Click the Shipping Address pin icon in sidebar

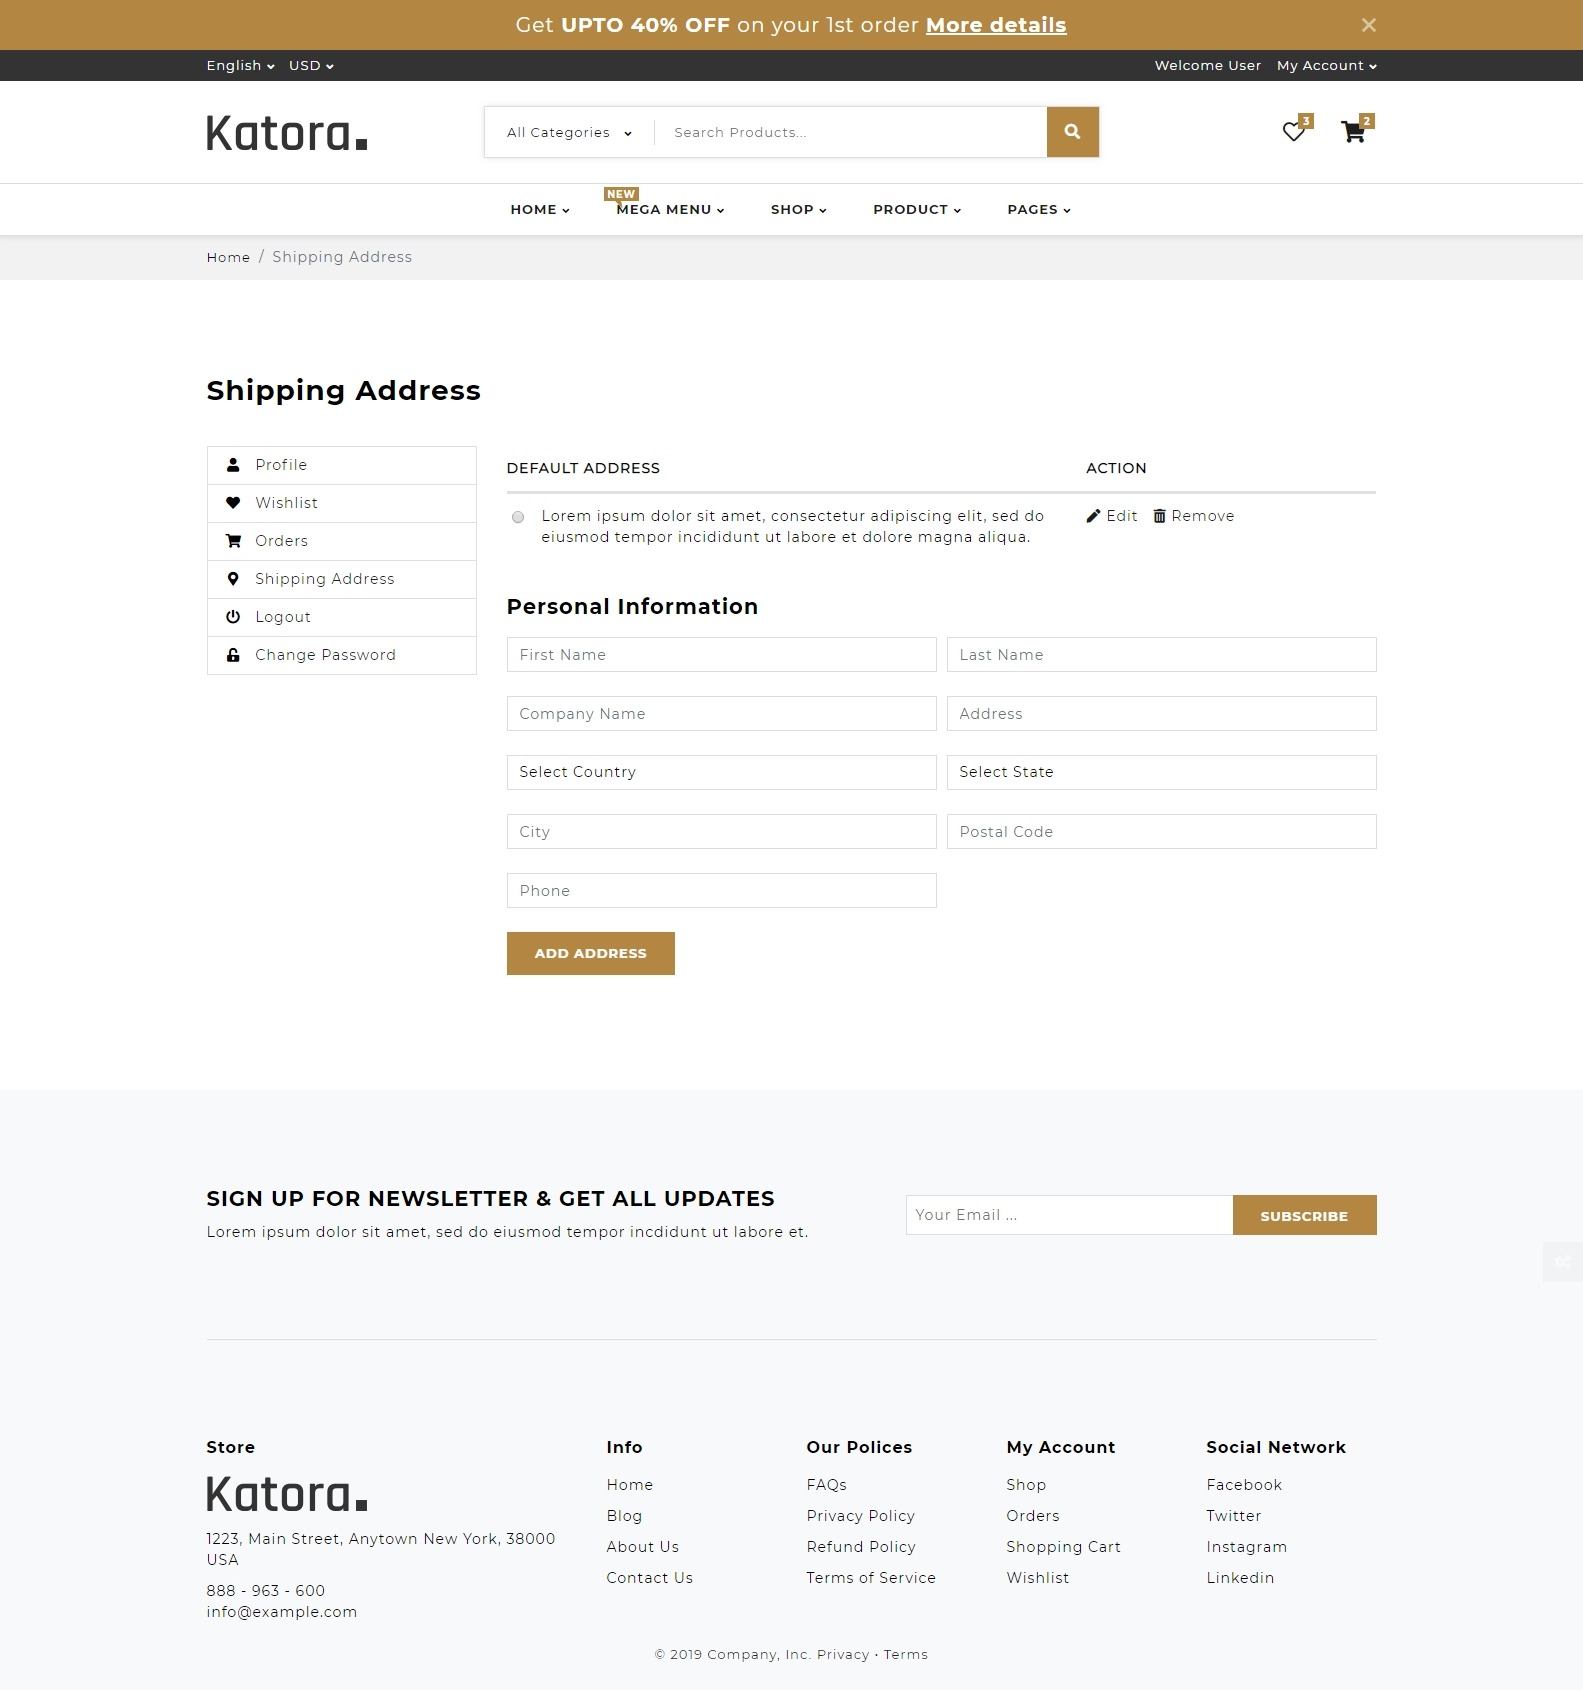(x=233, y=579)
